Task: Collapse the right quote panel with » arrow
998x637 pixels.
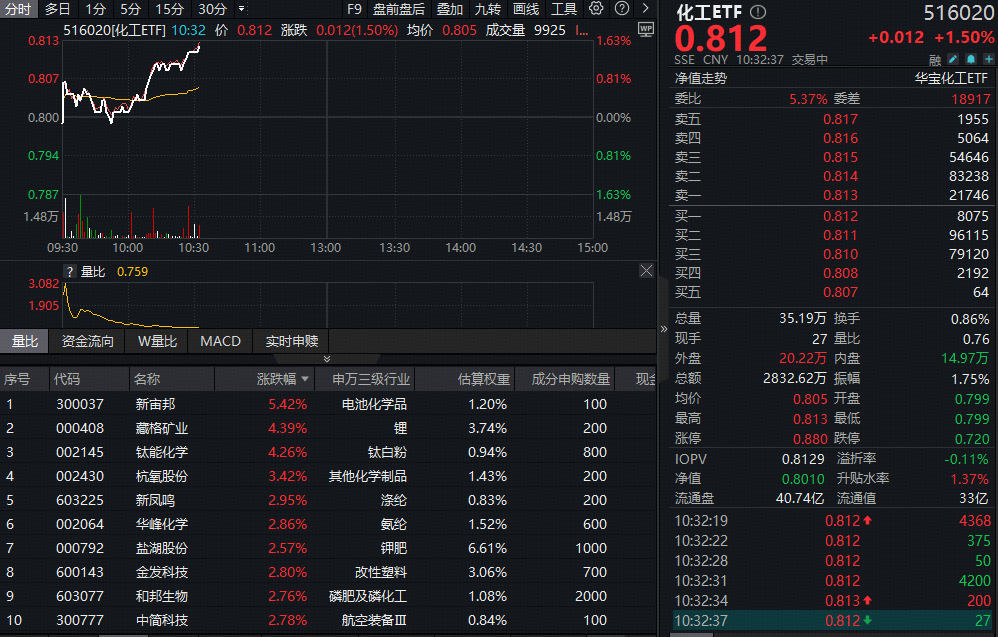Action: pyautogui.click(x=663, y=328)
